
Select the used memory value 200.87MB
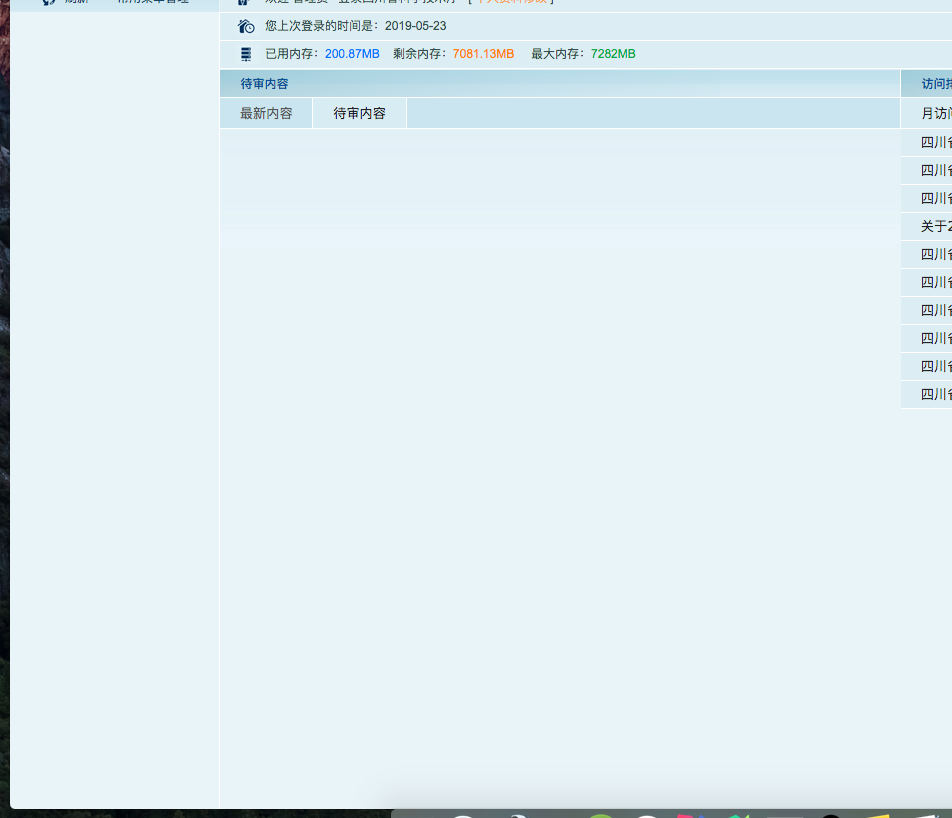pos(352,54)
